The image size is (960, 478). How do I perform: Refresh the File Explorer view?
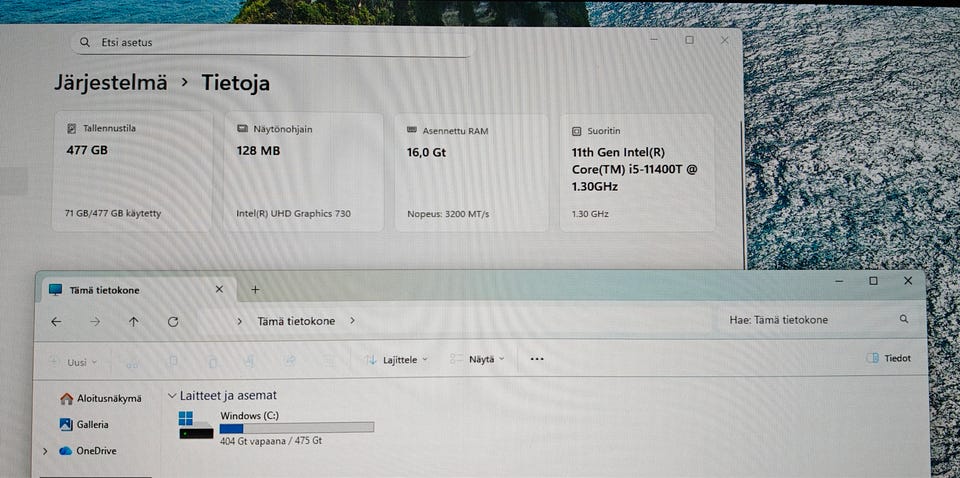tap(173, 321)
